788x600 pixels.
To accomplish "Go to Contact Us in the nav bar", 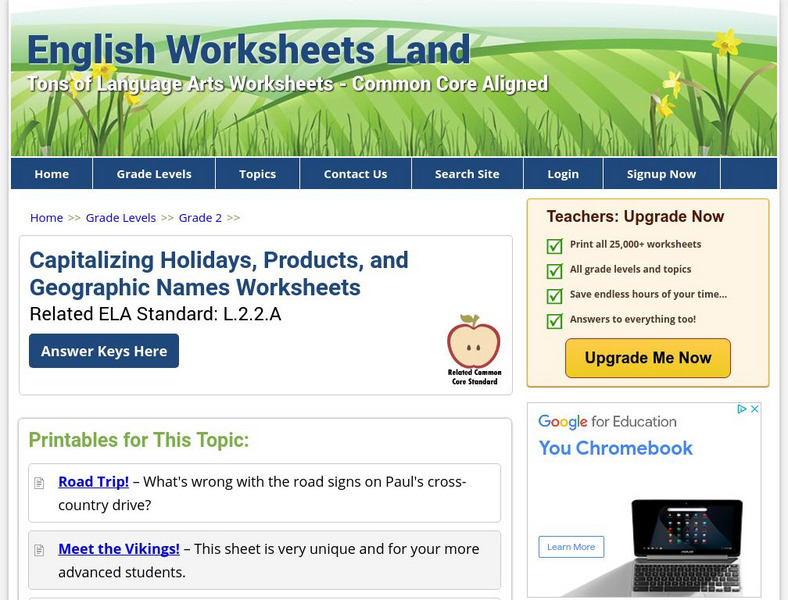I will [x=355, y=174].
